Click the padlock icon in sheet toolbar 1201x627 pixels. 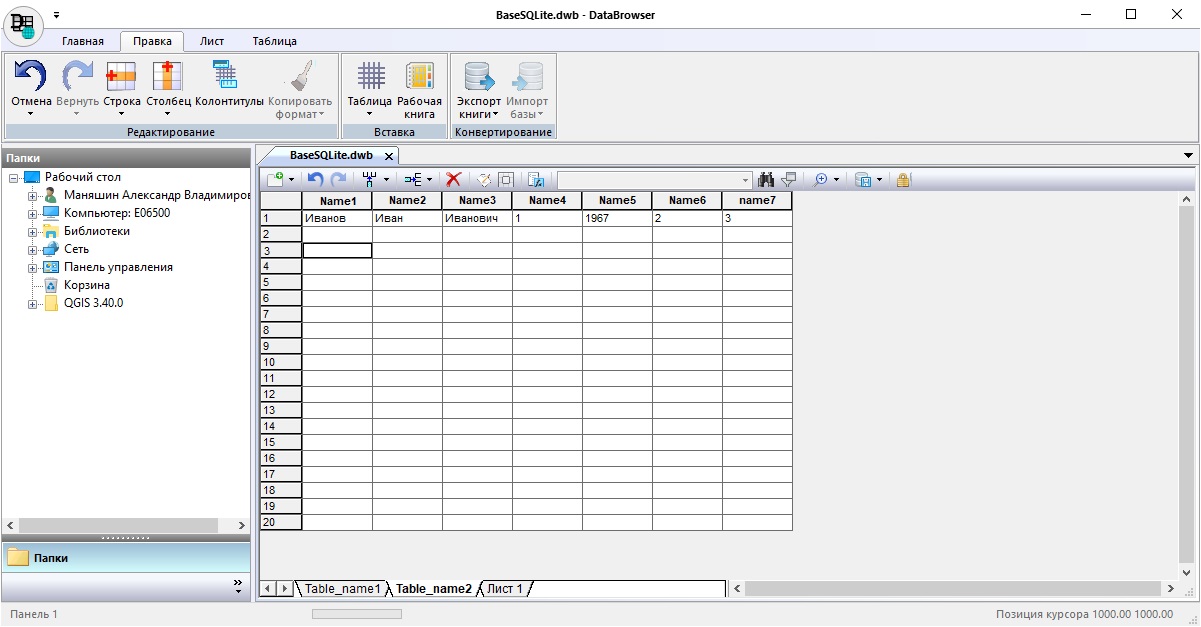pos(903,180)
